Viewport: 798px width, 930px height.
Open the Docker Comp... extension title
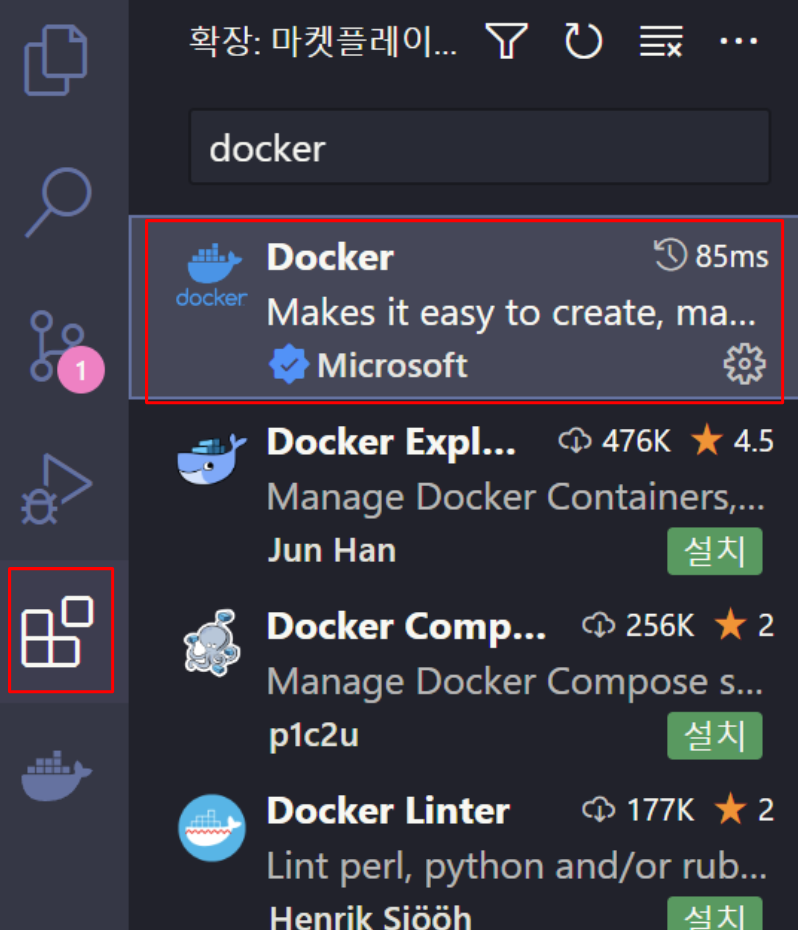tap(406, 627)
